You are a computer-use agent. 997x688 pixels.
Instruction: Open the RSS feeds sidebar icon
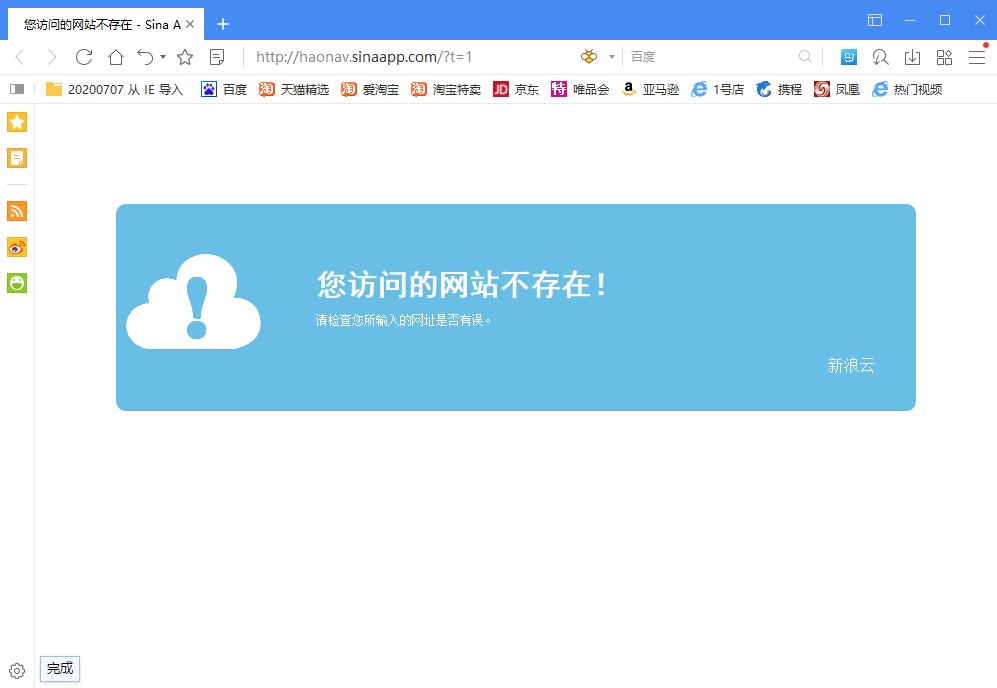click(x=16, y=211)
